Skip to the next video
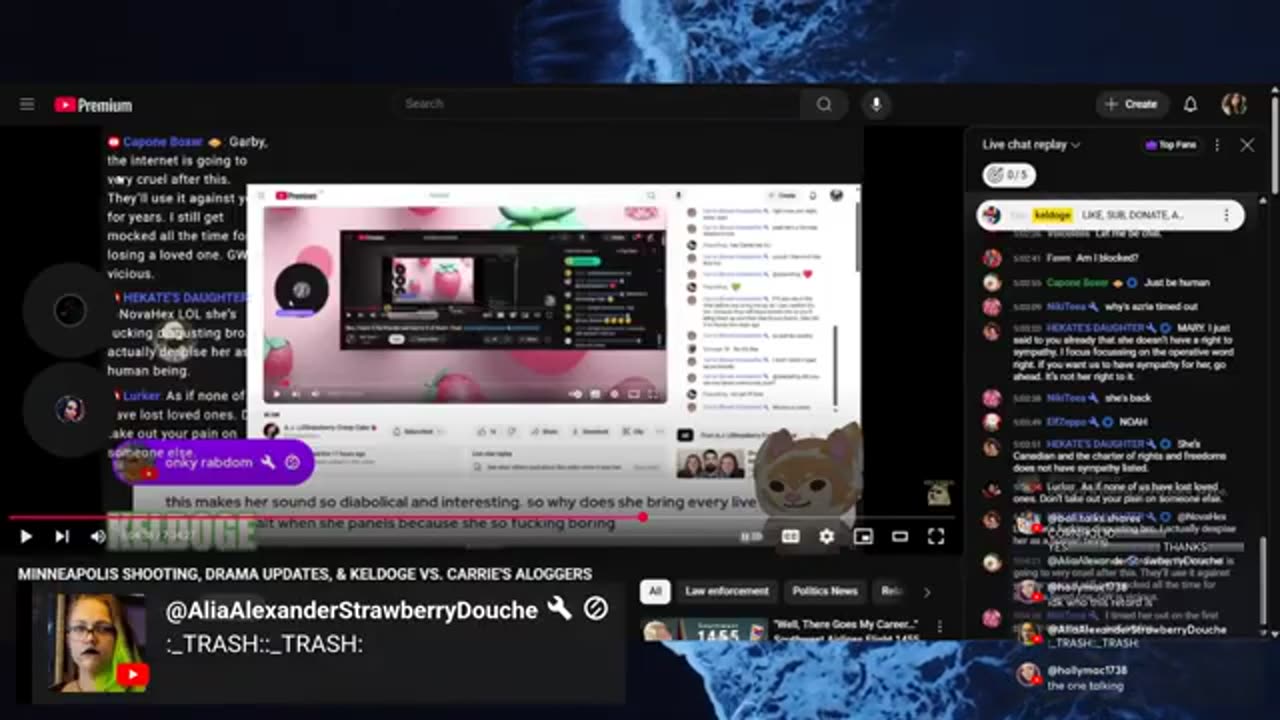 click(x=62, y=537)
